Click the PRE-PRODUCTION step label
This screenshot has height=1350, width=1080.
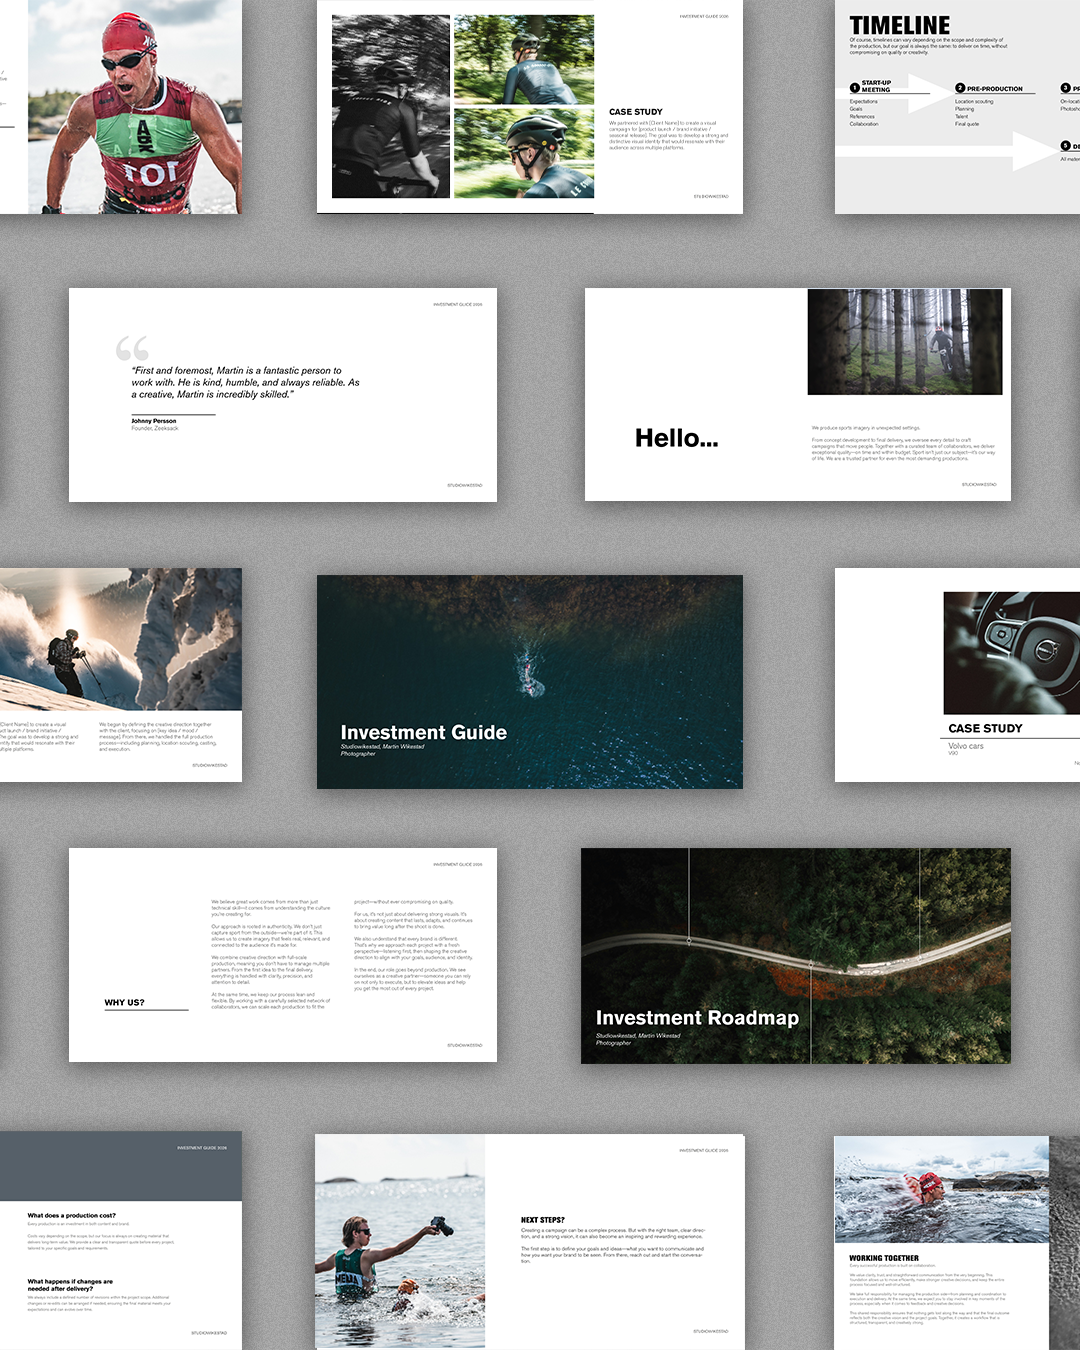click(995, 89)
